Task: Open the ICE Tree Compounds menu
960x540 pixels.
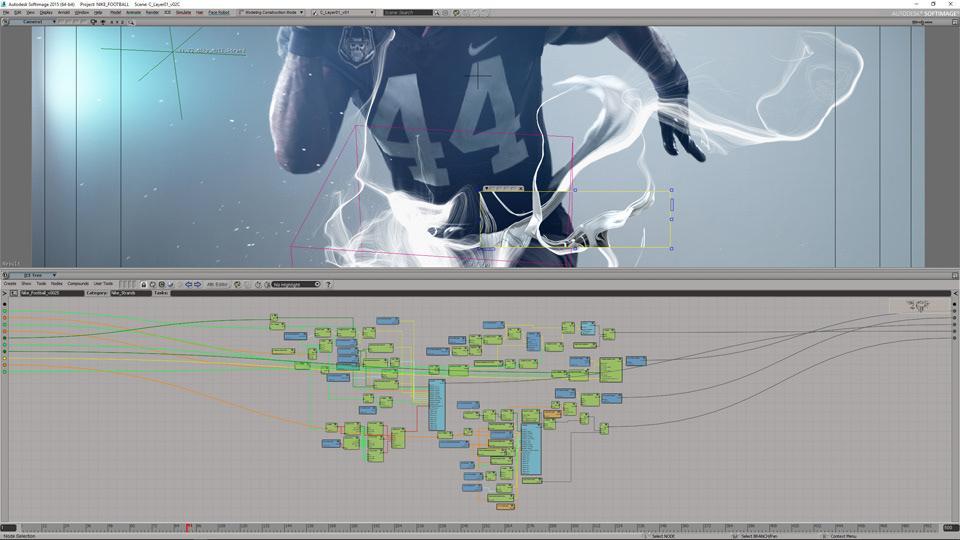Action: pos(78,283)
